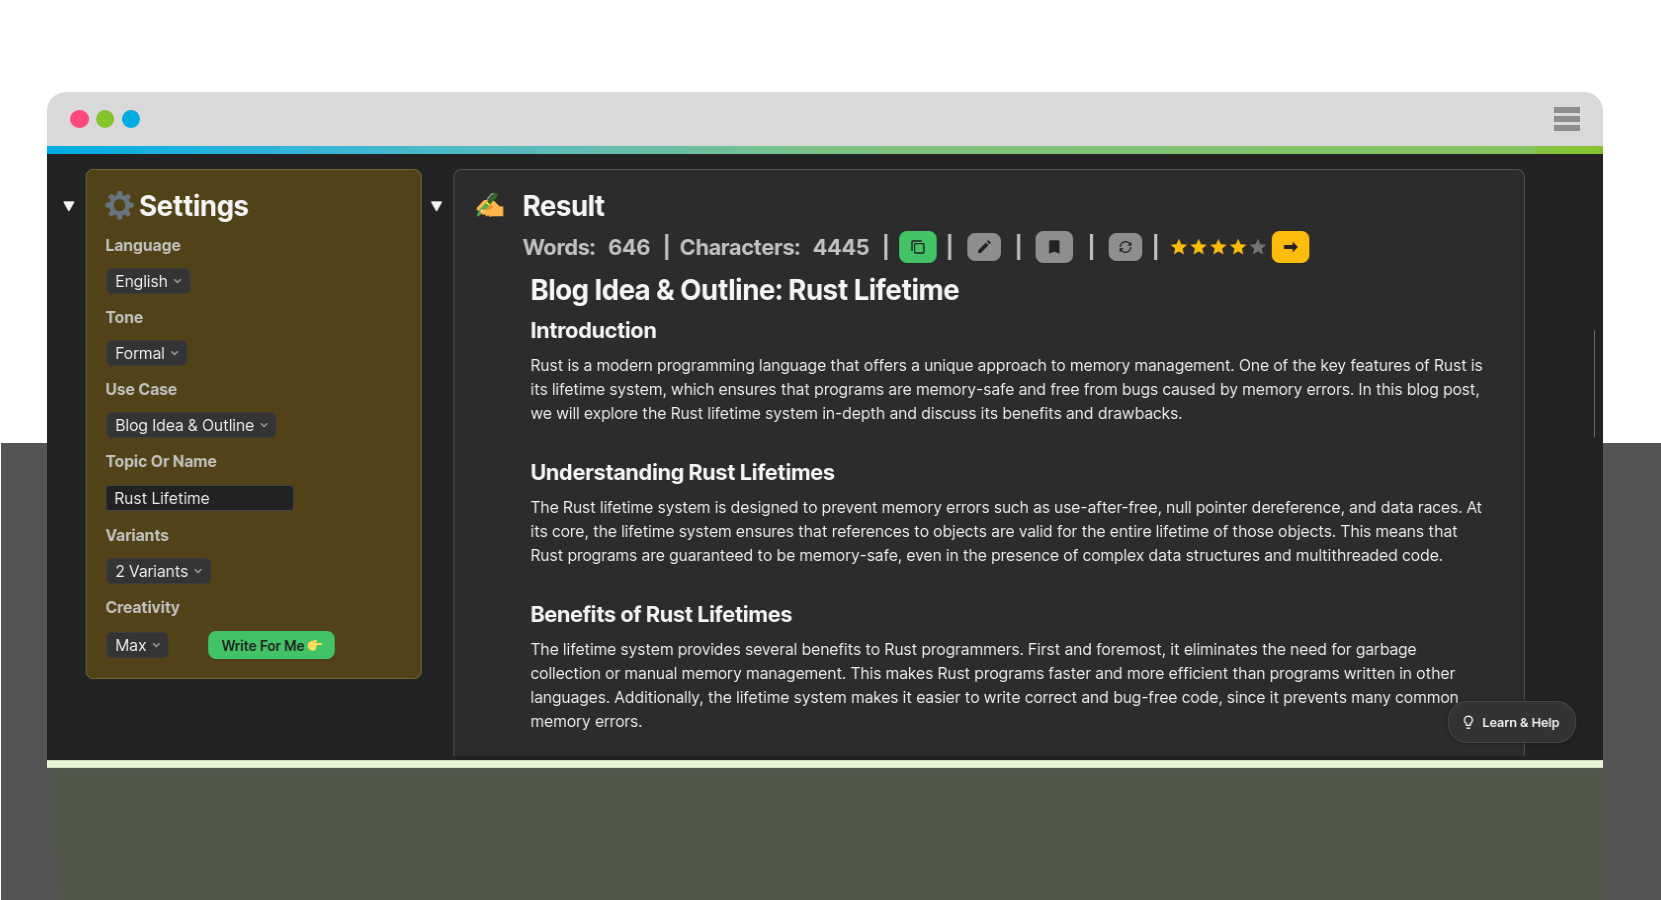
Task: Click the Settings gear icon
Action: point(120,205)
